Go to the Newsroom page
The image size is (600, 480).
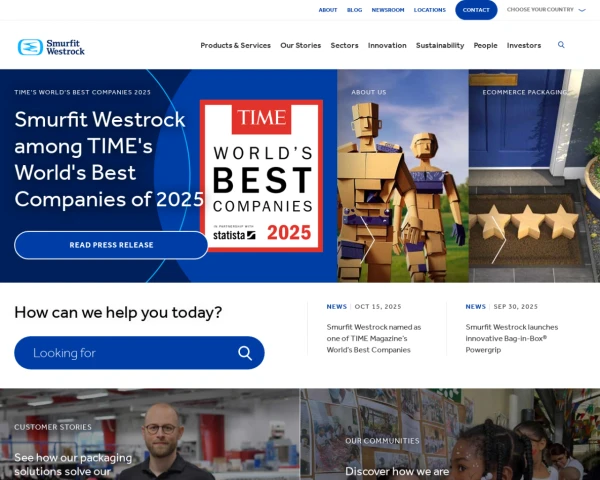(x=388, y=10)
